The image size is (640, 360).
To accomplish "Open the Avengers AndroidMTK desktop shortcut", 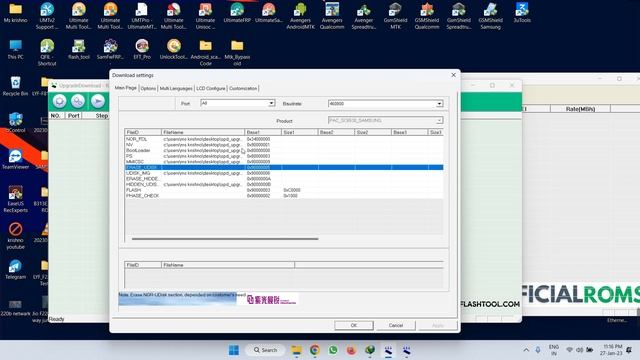I will [300, 16].
